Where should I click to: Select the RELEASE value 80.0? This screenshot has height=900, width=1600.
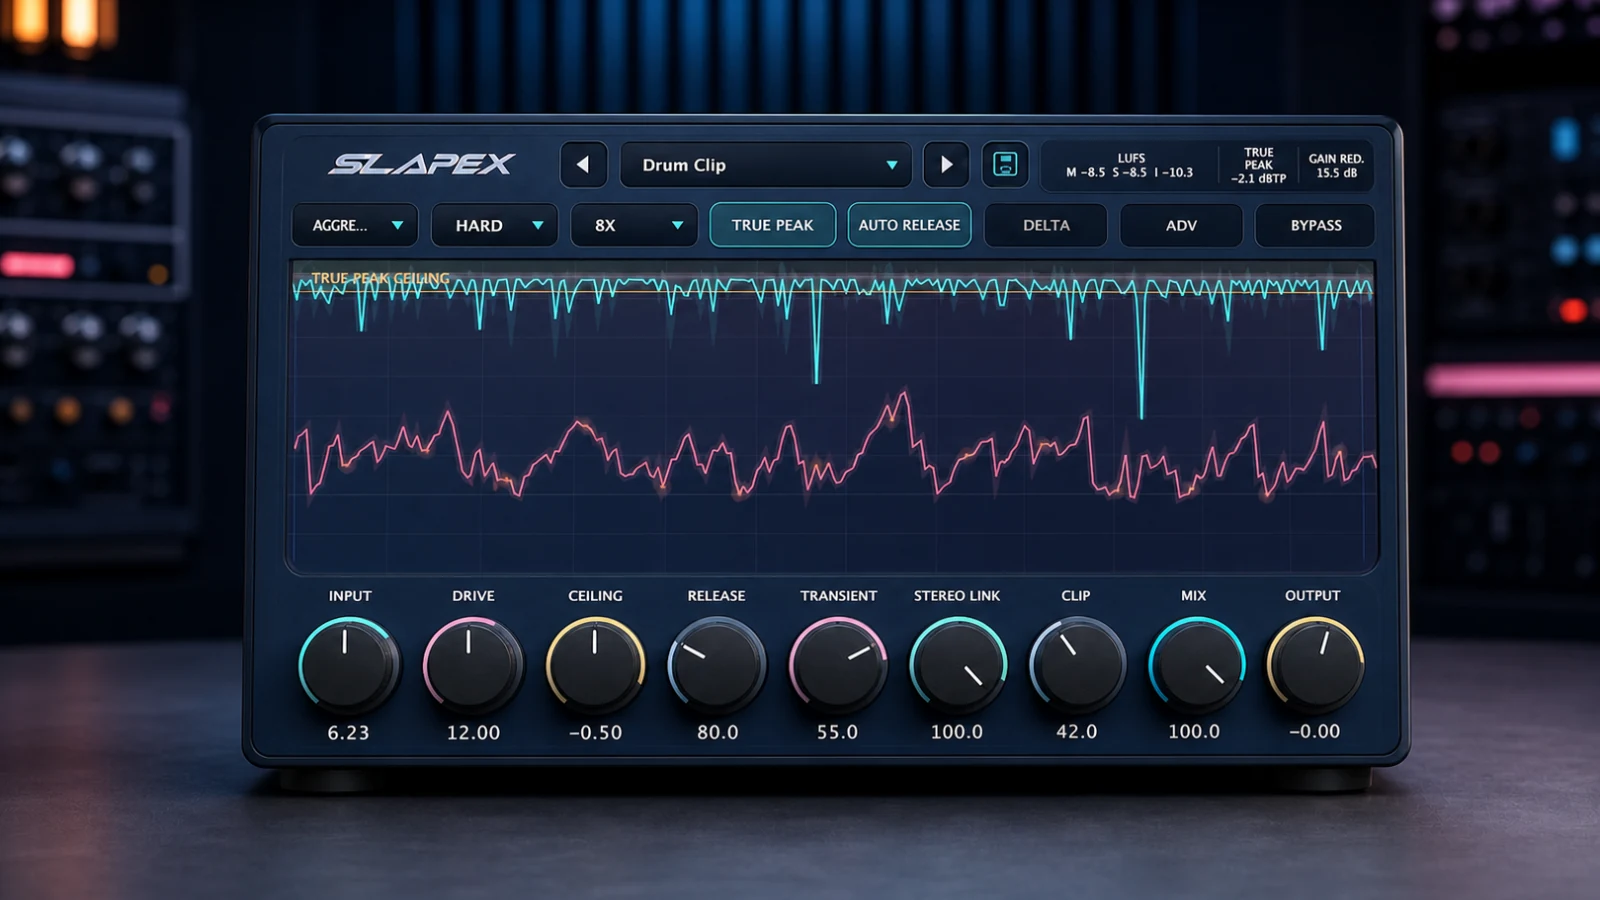[718, 733]
